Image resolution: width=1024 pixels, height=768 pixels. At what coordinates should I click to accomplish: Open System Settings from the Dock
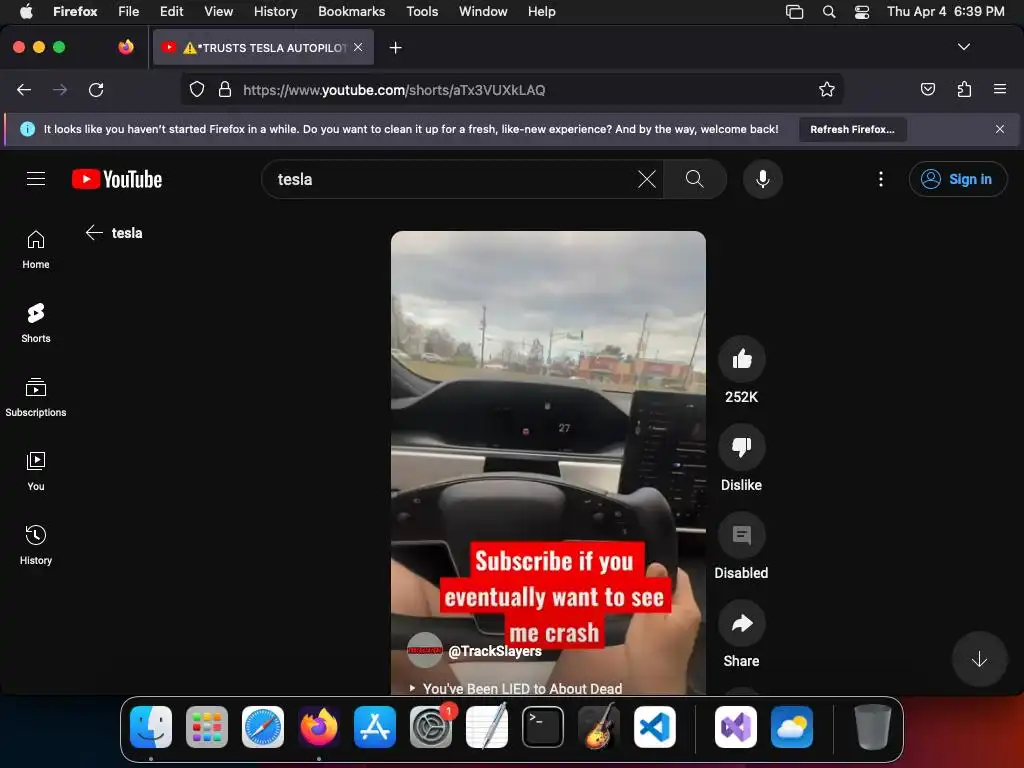[x=431, y=727]
